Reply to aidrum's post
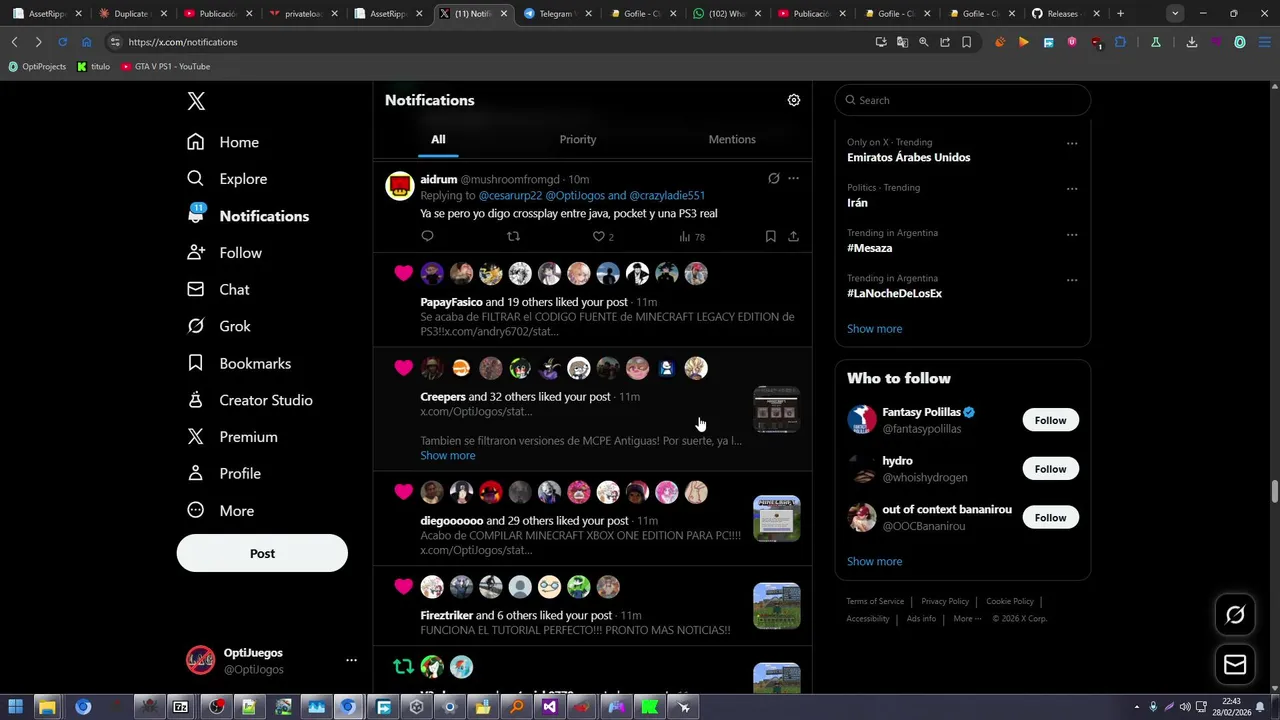The height and width of the screenshot is (720, 1280). click(x=427, y=236)
